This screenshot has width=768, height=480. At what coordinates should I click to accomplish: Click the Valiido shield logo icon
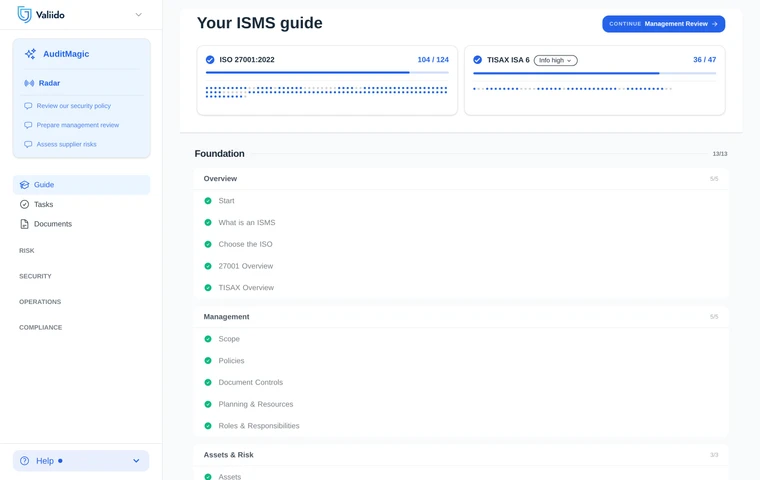24,14
